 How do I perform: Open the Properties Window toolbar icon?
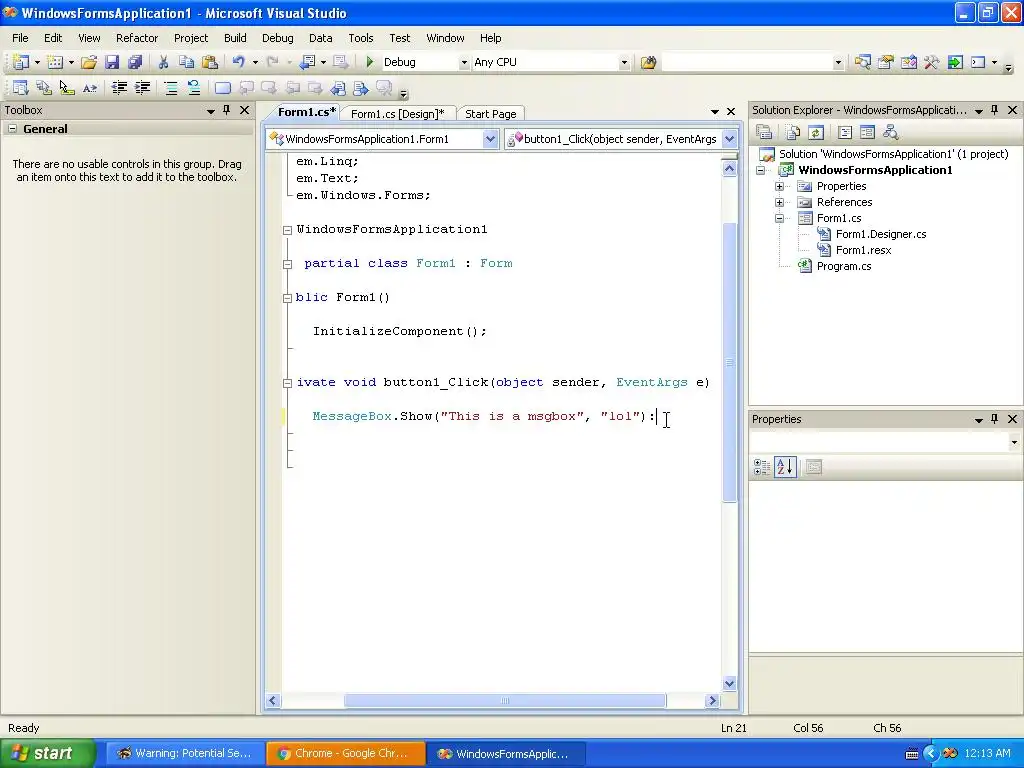[886, 62]
